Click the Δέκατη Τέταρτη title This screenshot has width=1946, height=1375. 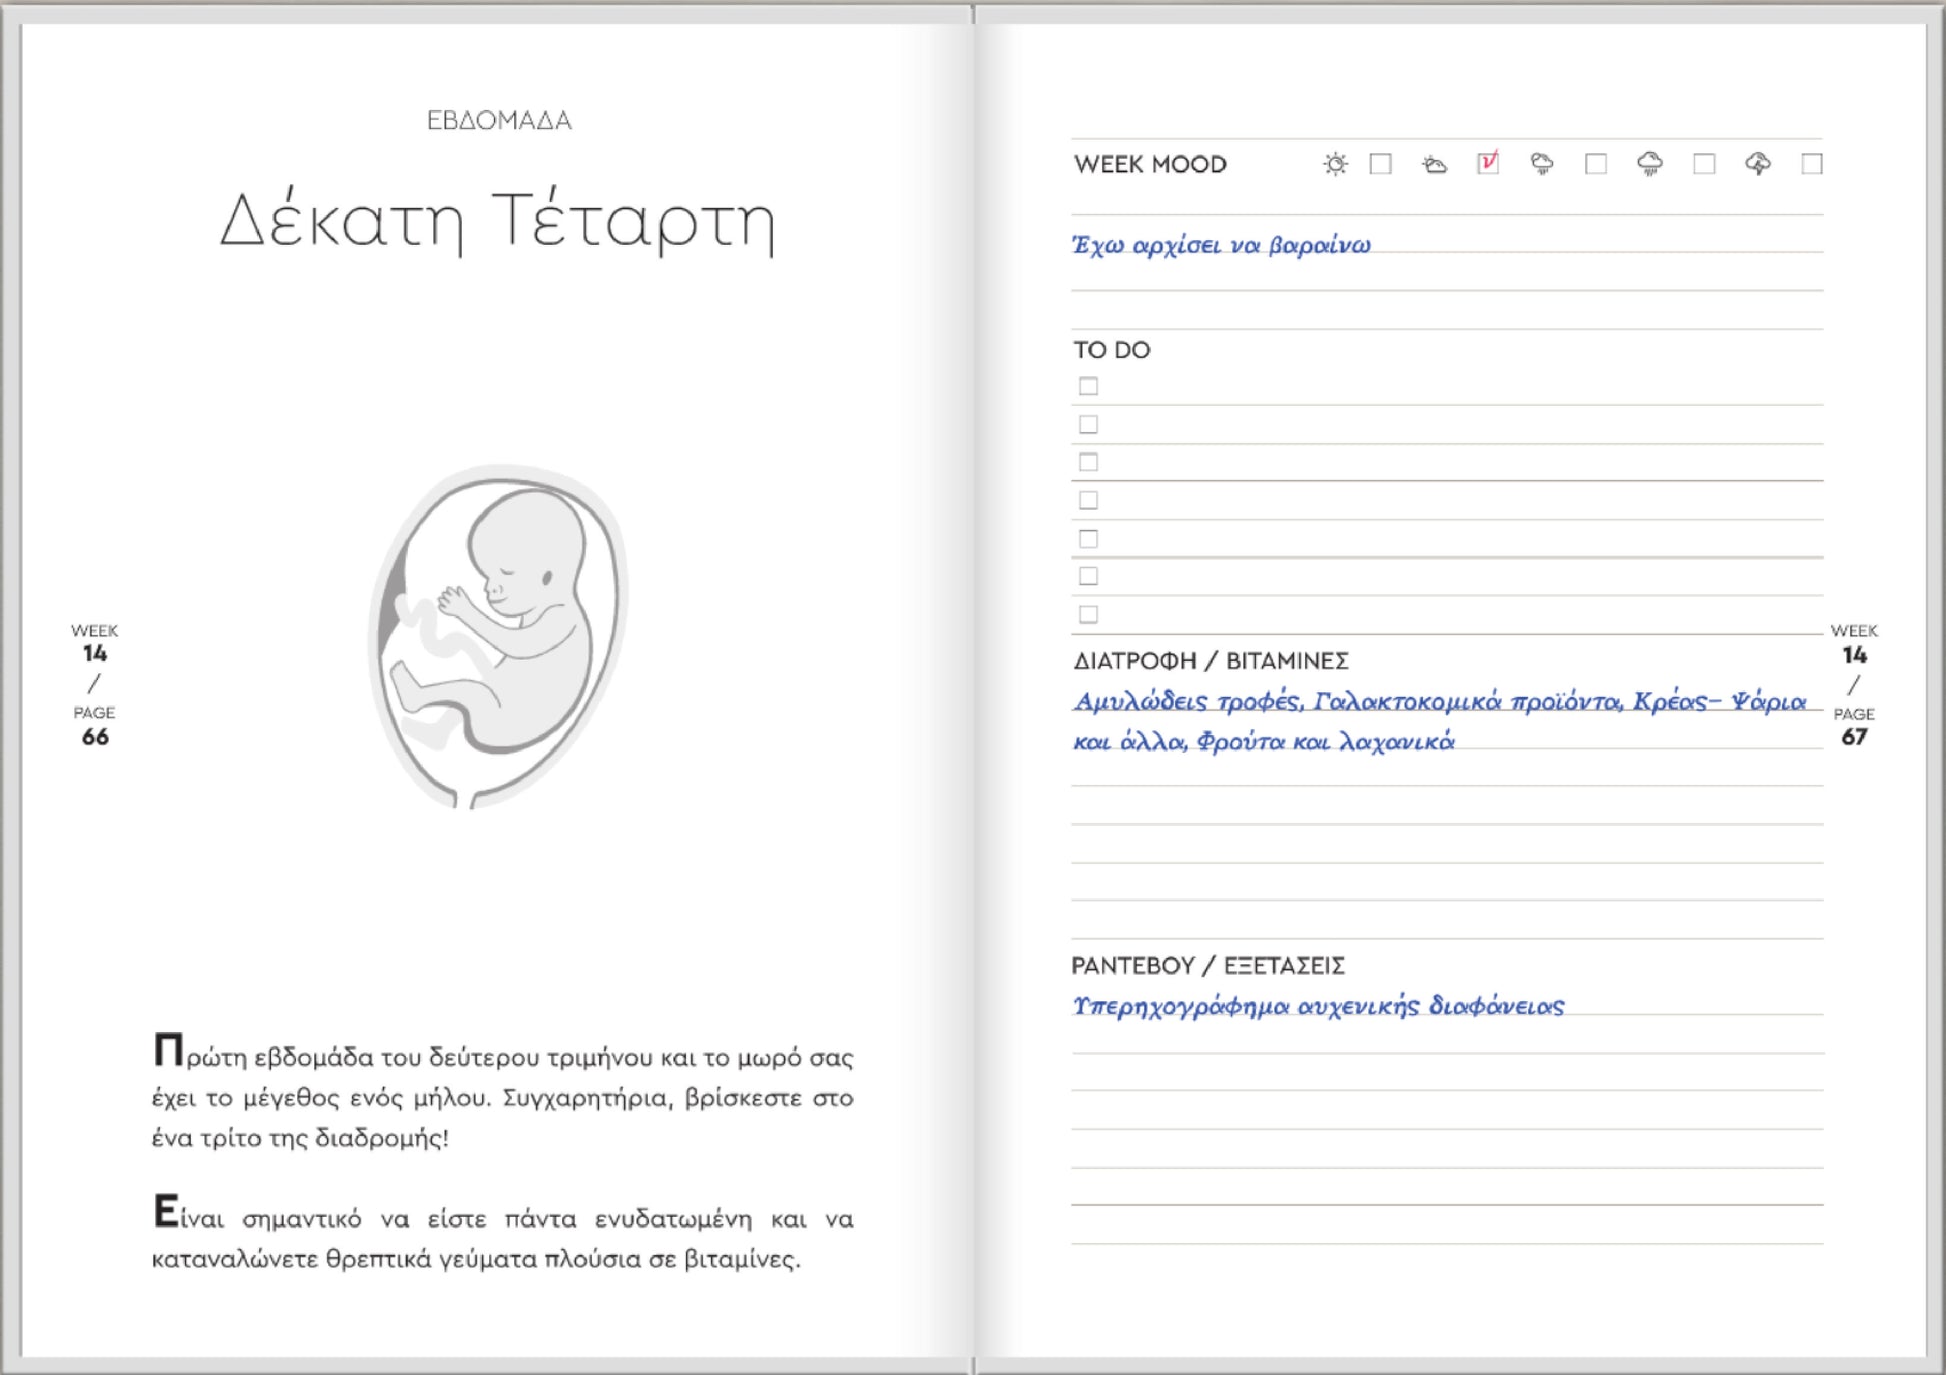498,221
